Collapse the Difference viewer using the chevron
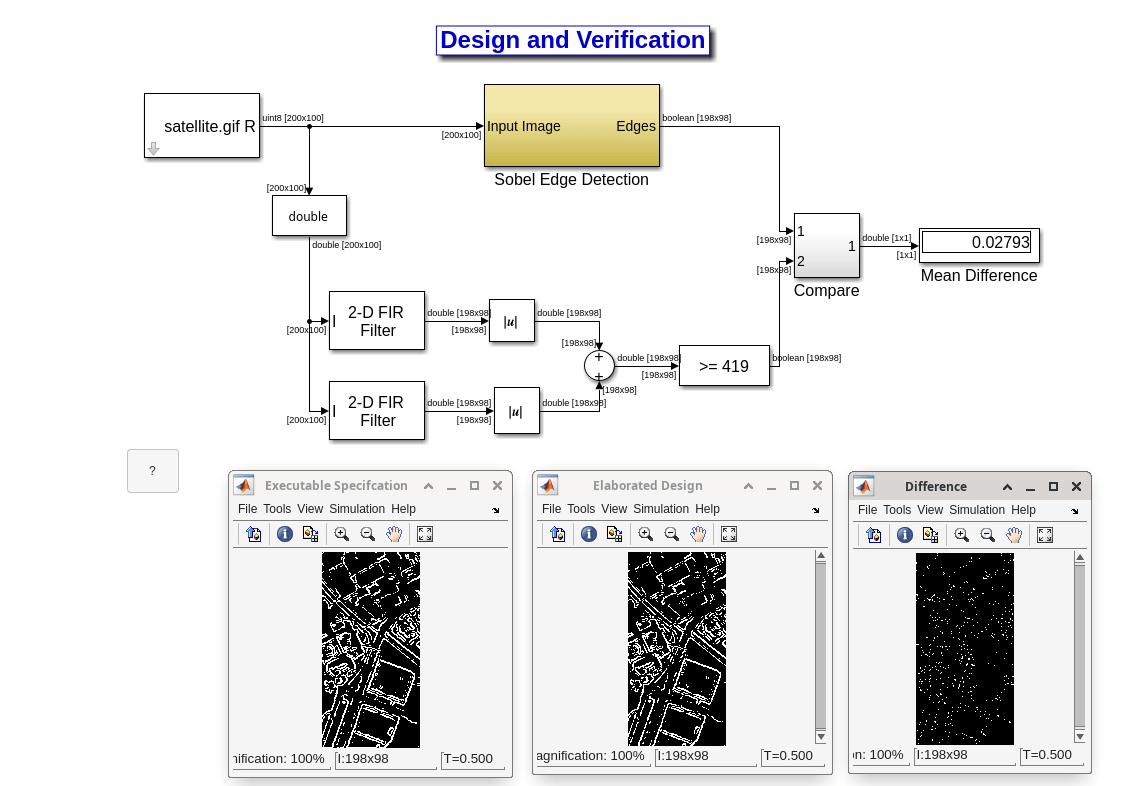The height and width of the screenshot is (786, 1141). click(x=1008, y=486)
